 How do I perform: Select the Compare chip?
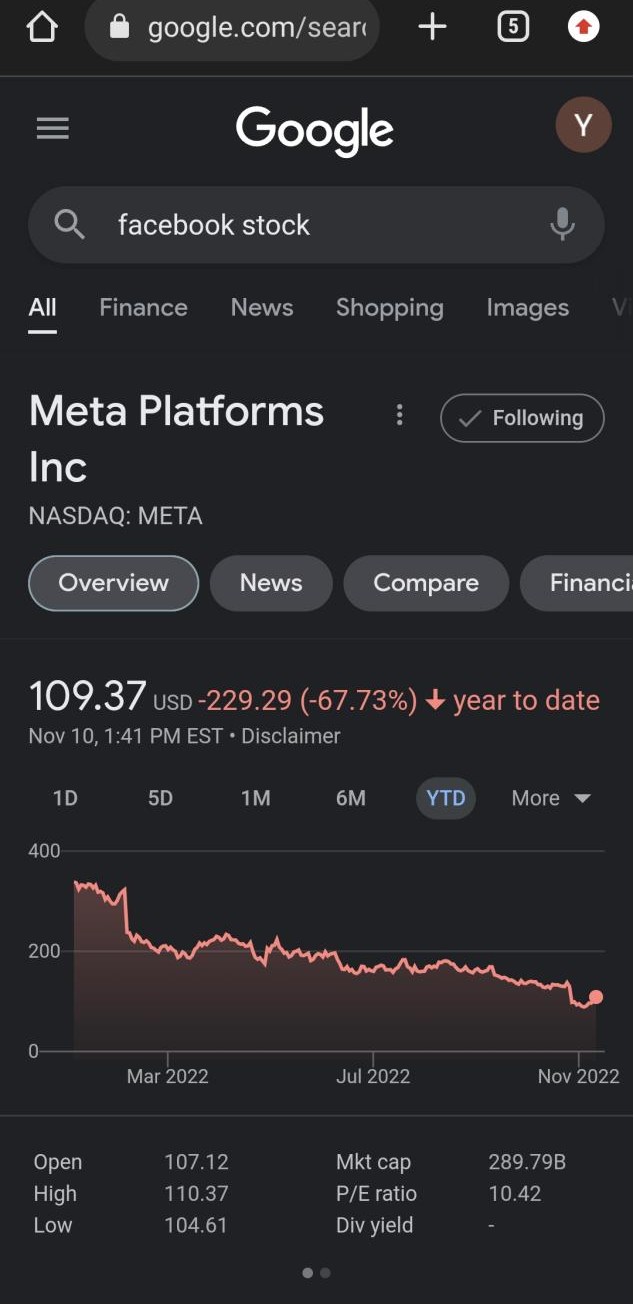[426, 583]
